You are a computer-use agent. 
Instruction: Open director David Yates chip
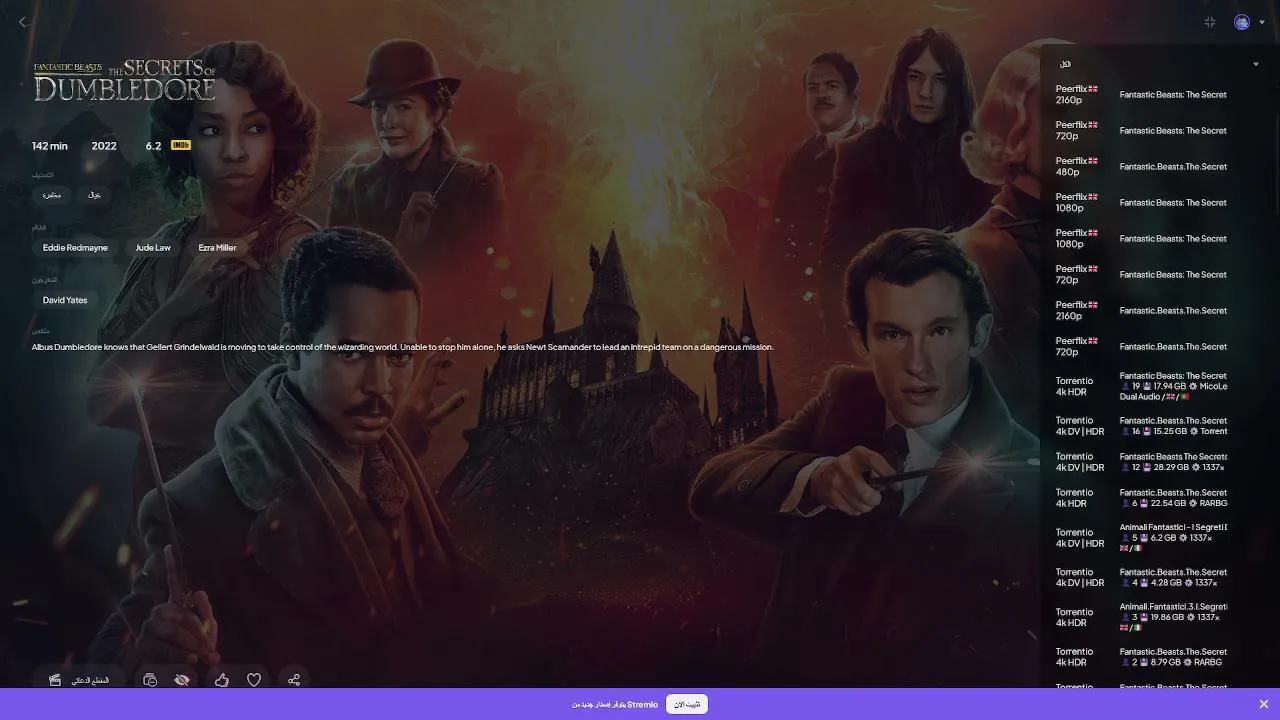point(65,300)
